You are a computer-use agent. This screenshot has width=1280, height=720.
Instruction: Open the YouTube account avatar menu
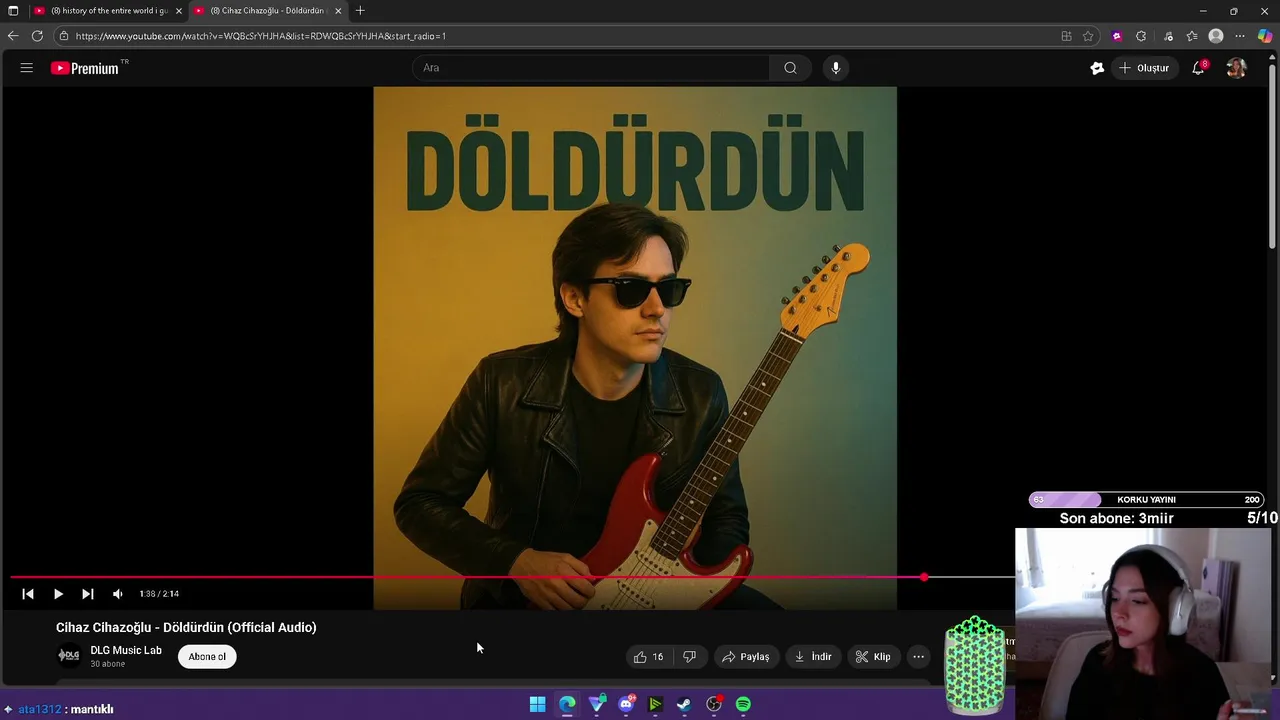[x=1236, y=68]
